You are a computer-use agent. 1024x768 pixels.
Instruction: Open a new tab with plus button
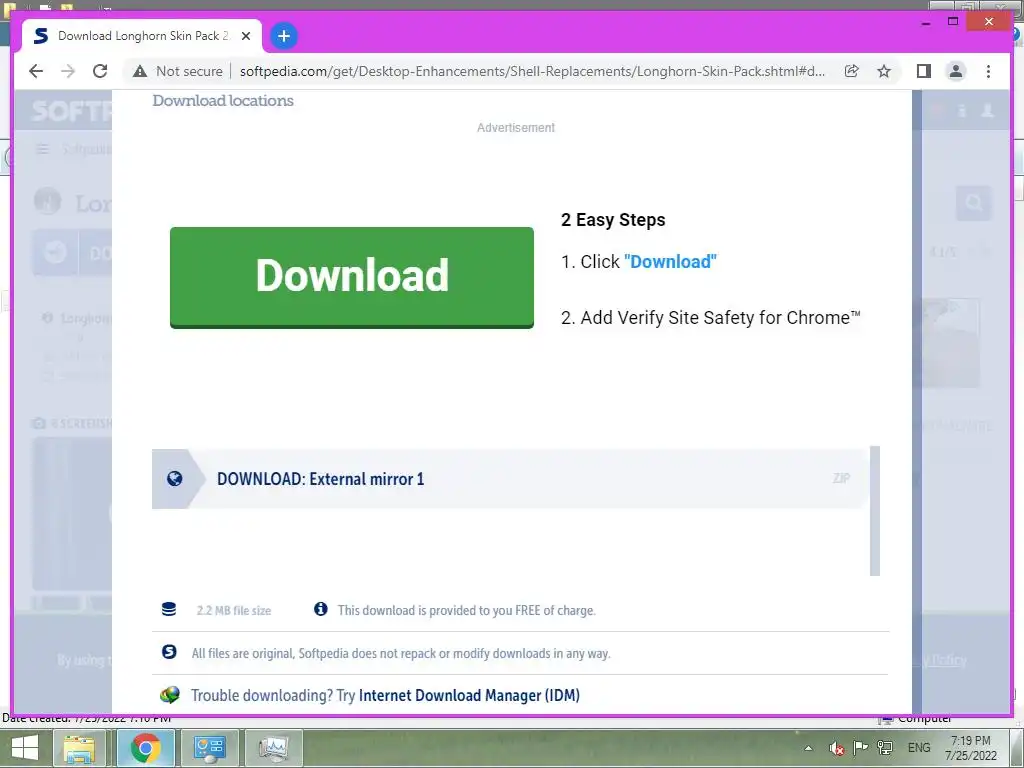coord(283,36)
